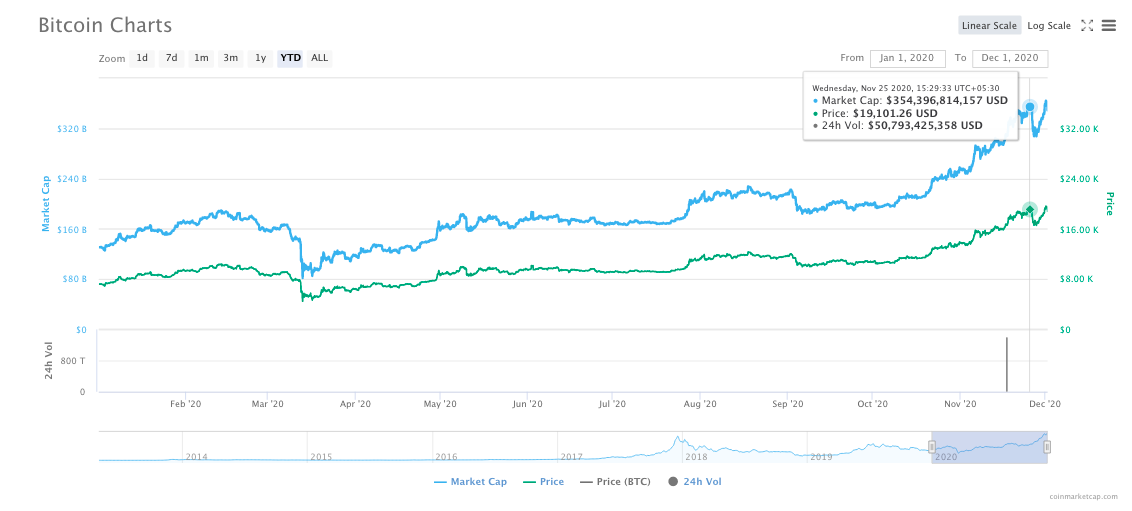
Task: Click the Nov '20 axis label
Action: [x=958, y=404]
